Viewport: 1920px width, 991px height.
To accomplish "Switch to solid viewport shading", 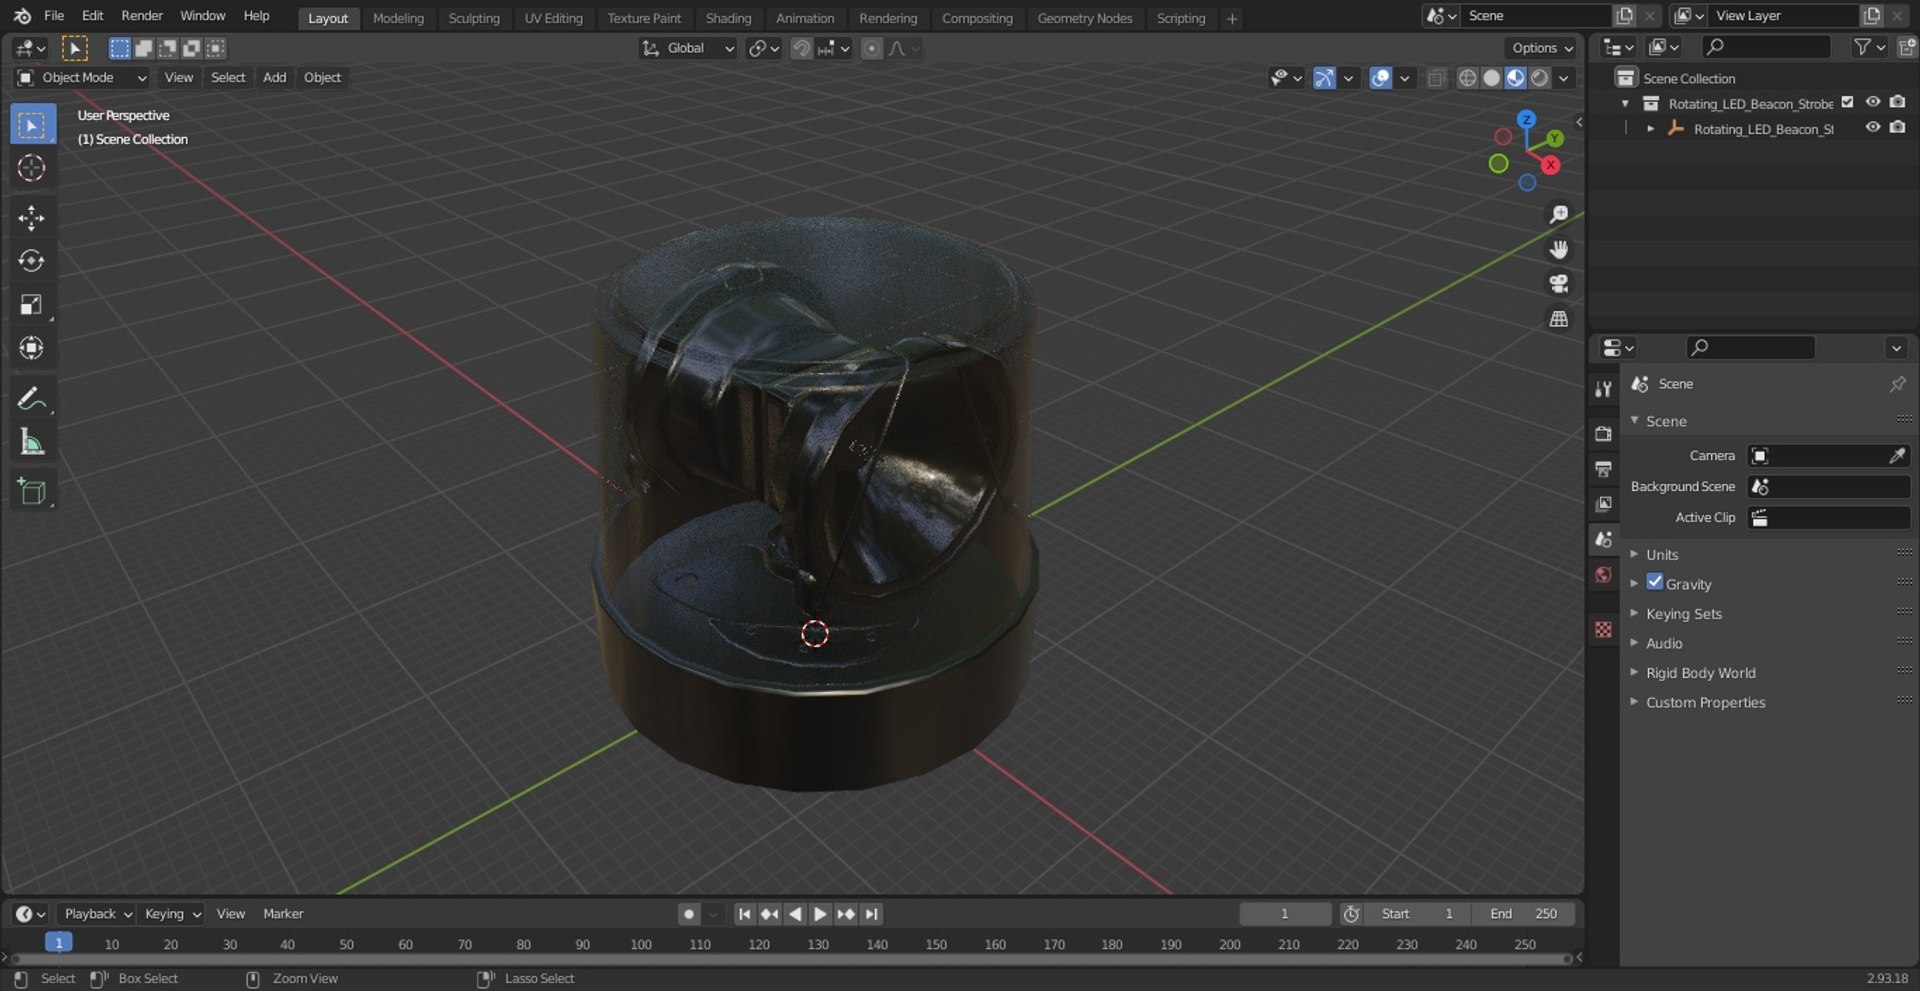I will pyautogui.click(x=1492, y=78).
